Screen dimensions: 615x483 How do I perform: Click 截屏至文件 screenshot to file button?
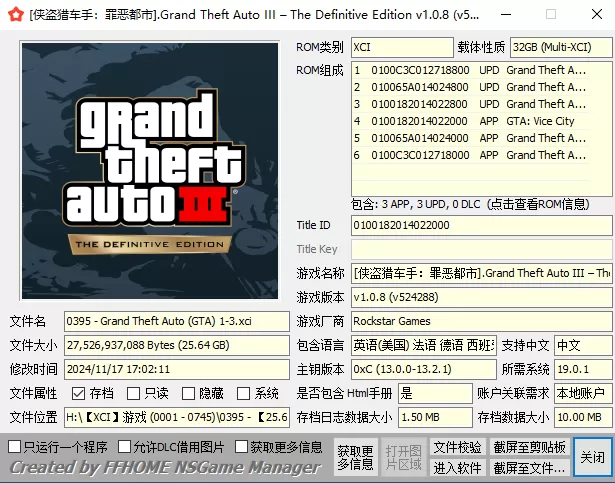click(529, 467)
